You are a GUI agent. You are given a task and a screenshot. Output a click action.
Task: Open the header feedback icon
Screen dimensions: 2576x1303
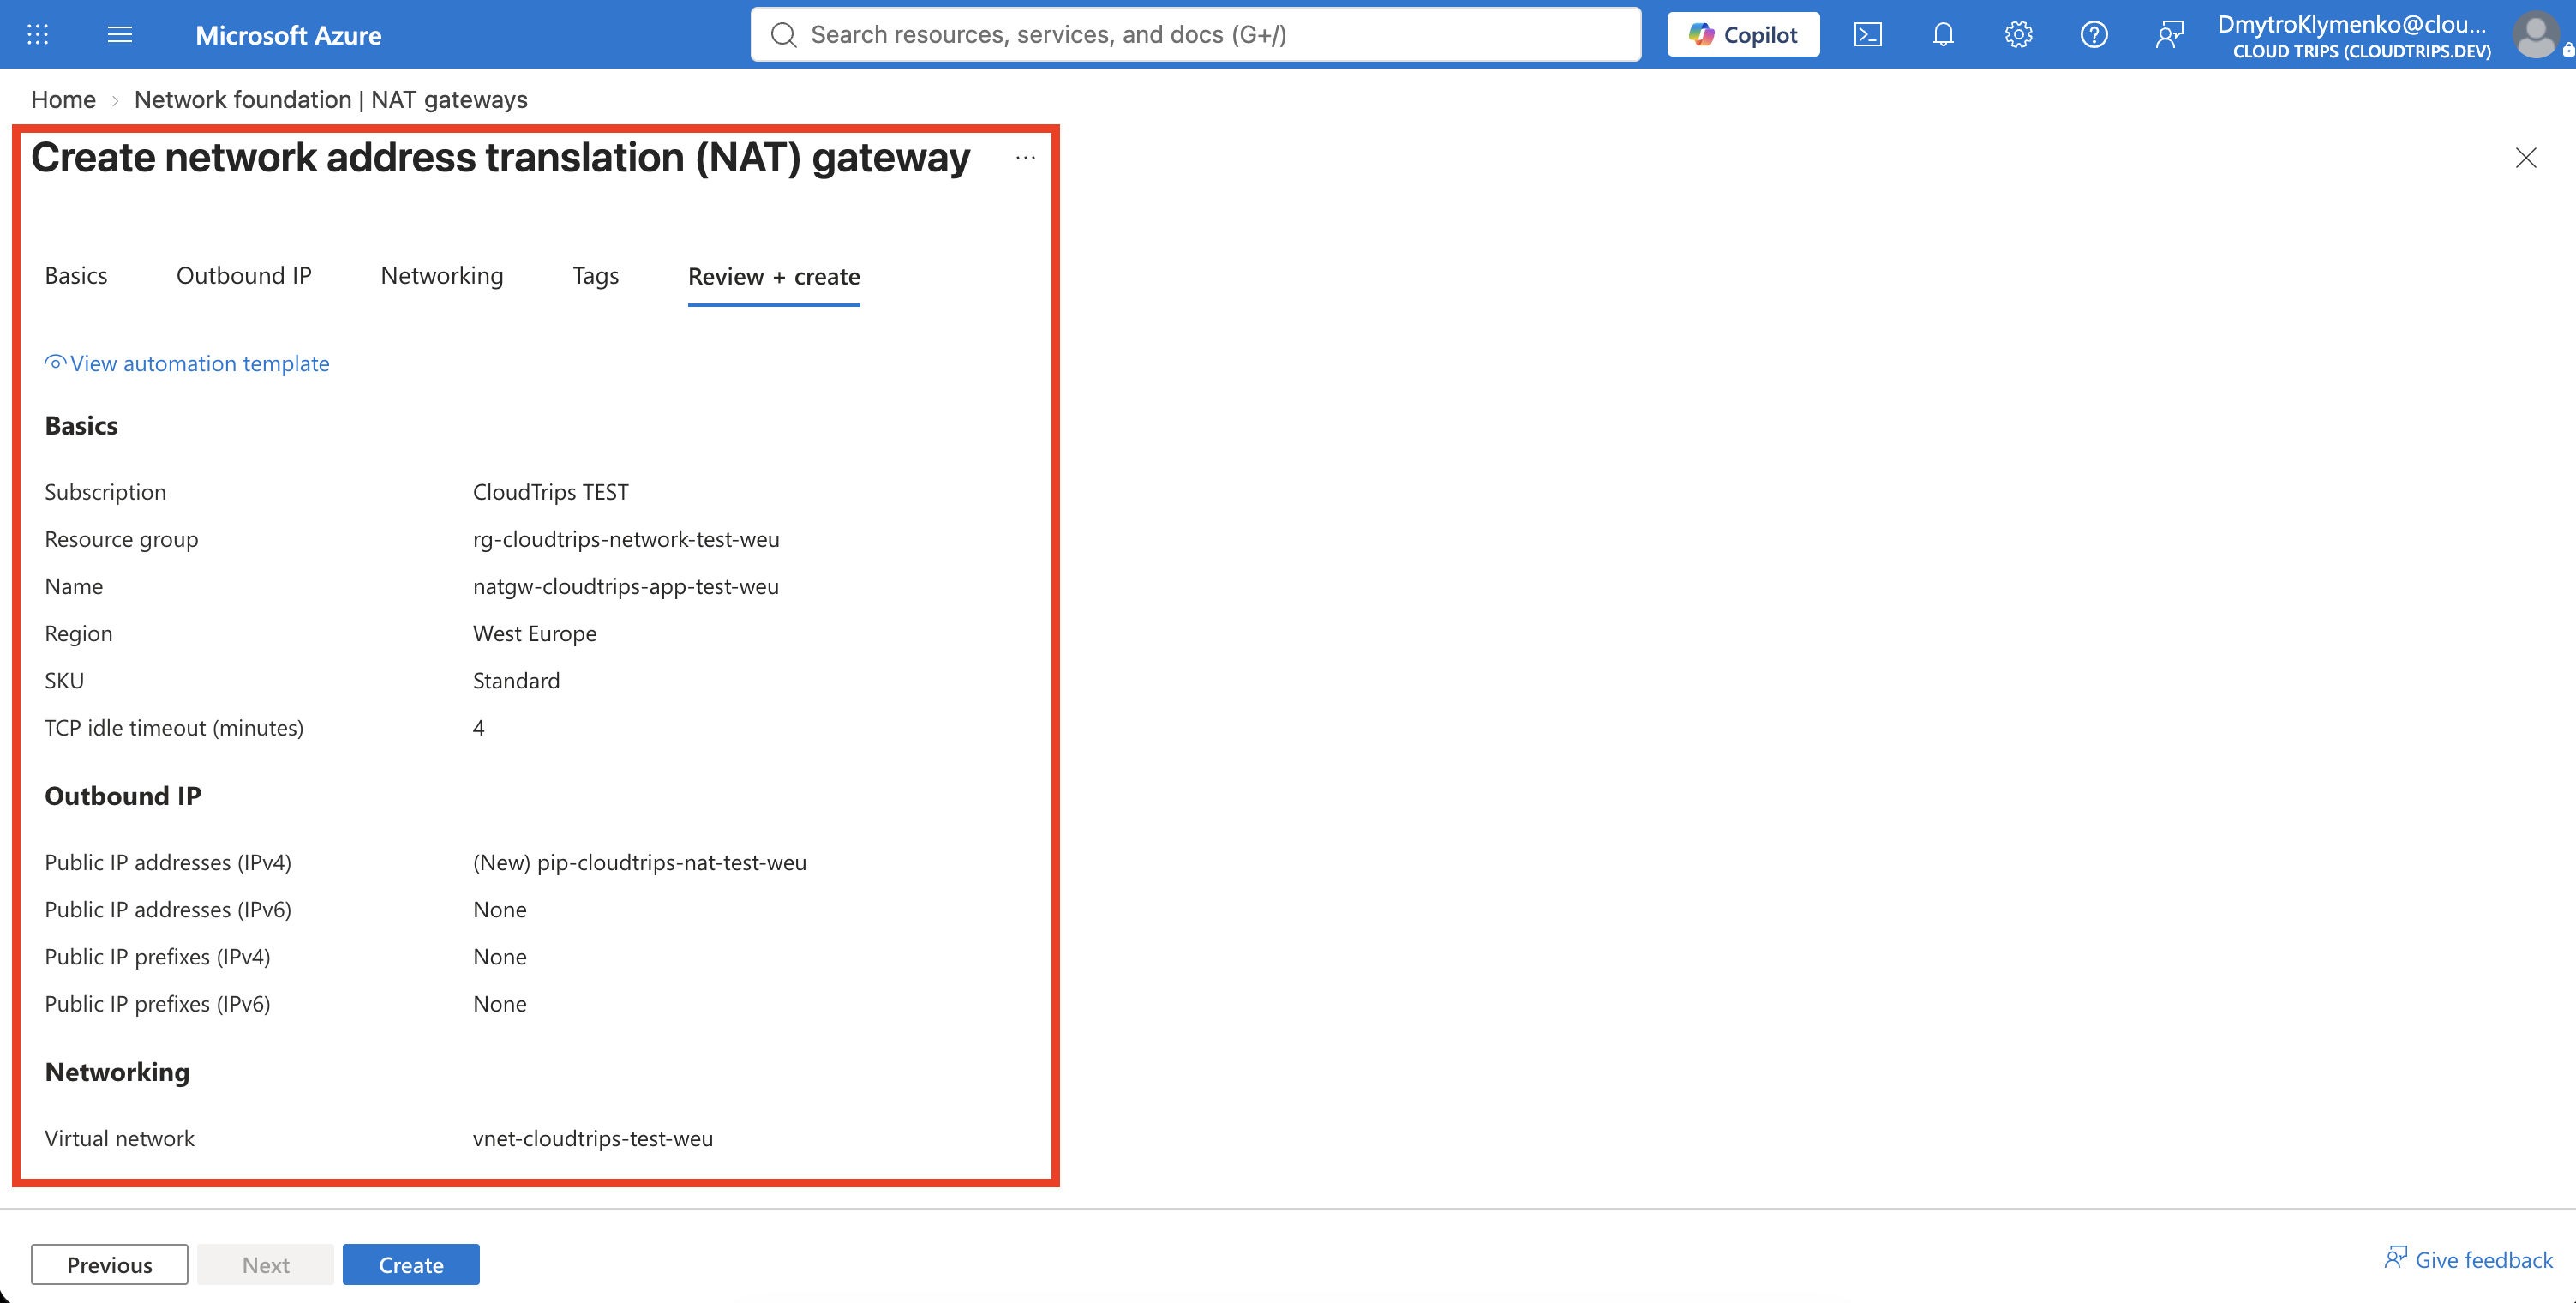pyautogui.click(x=2168, y=35)
